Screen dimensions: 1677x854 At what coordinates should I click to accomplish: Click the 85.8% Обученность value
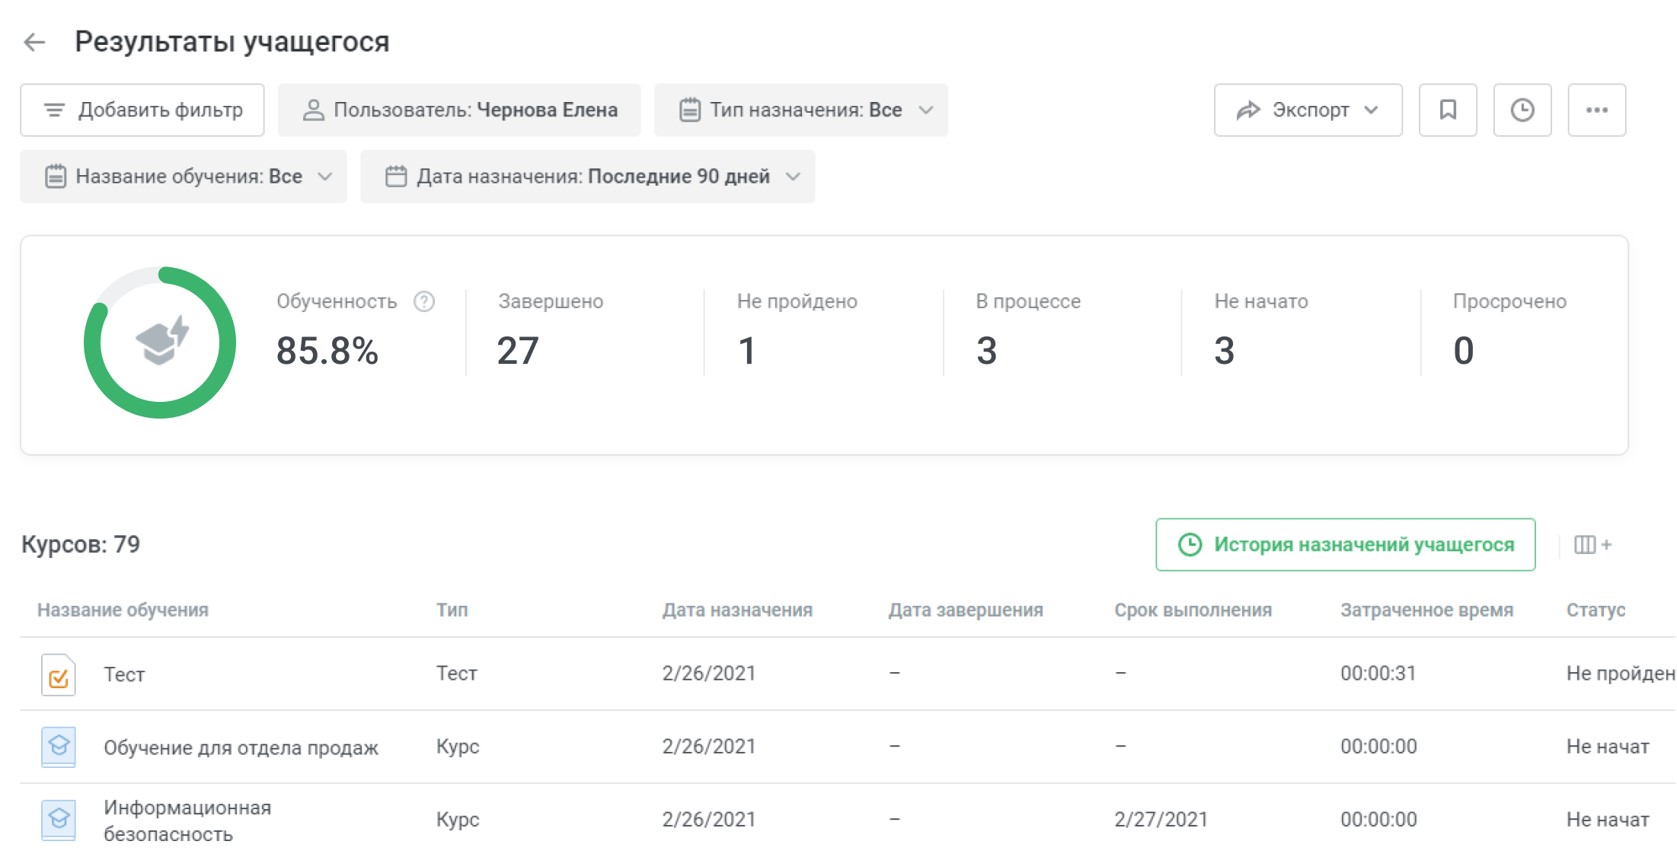coord(327,351)
